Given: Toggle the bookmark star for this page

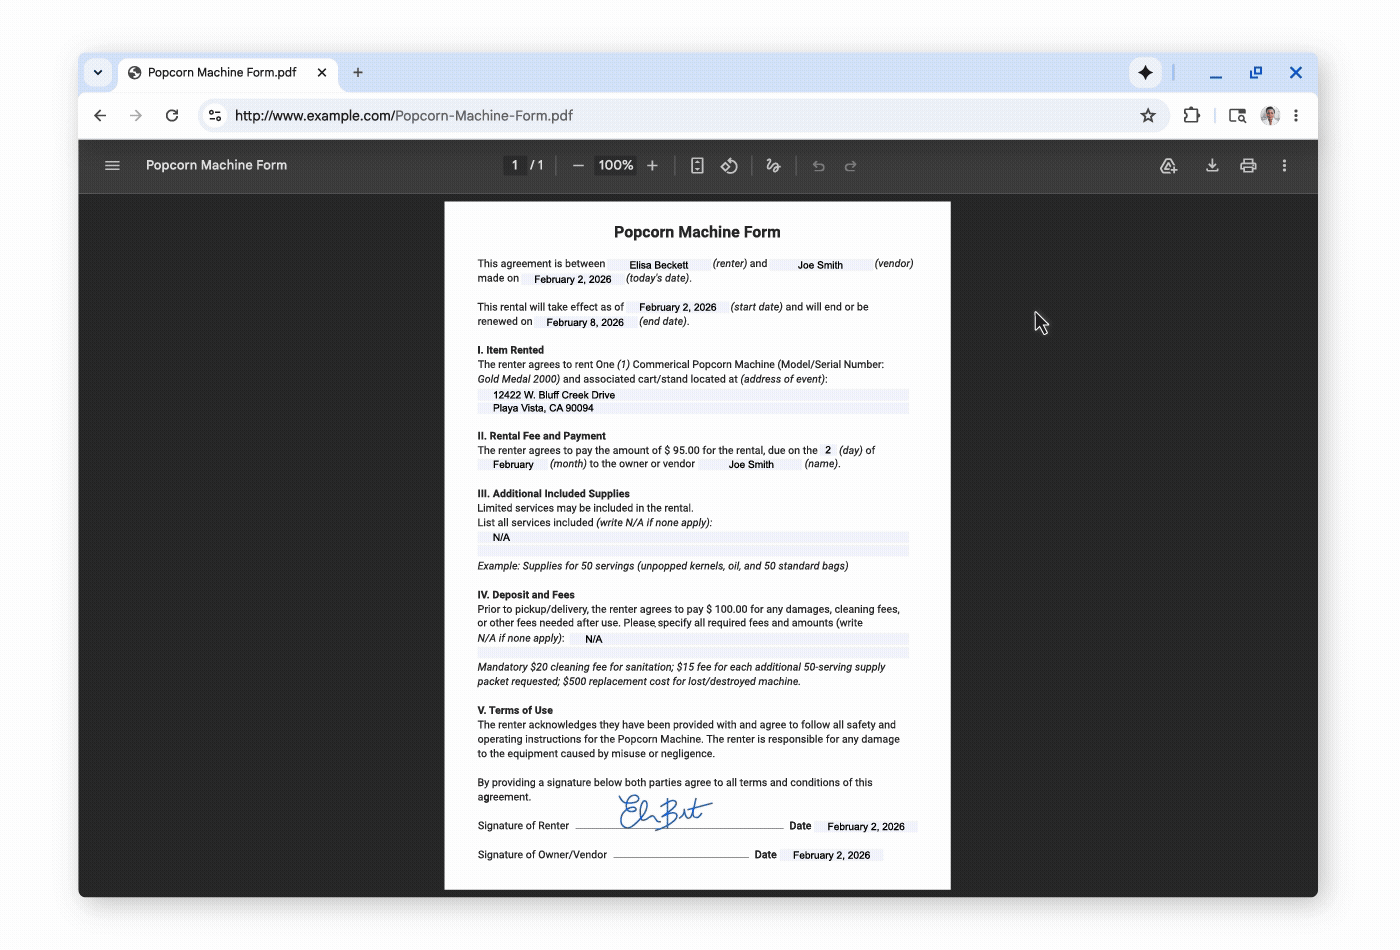Looking at the screenshot, I should pos(1147,115).
